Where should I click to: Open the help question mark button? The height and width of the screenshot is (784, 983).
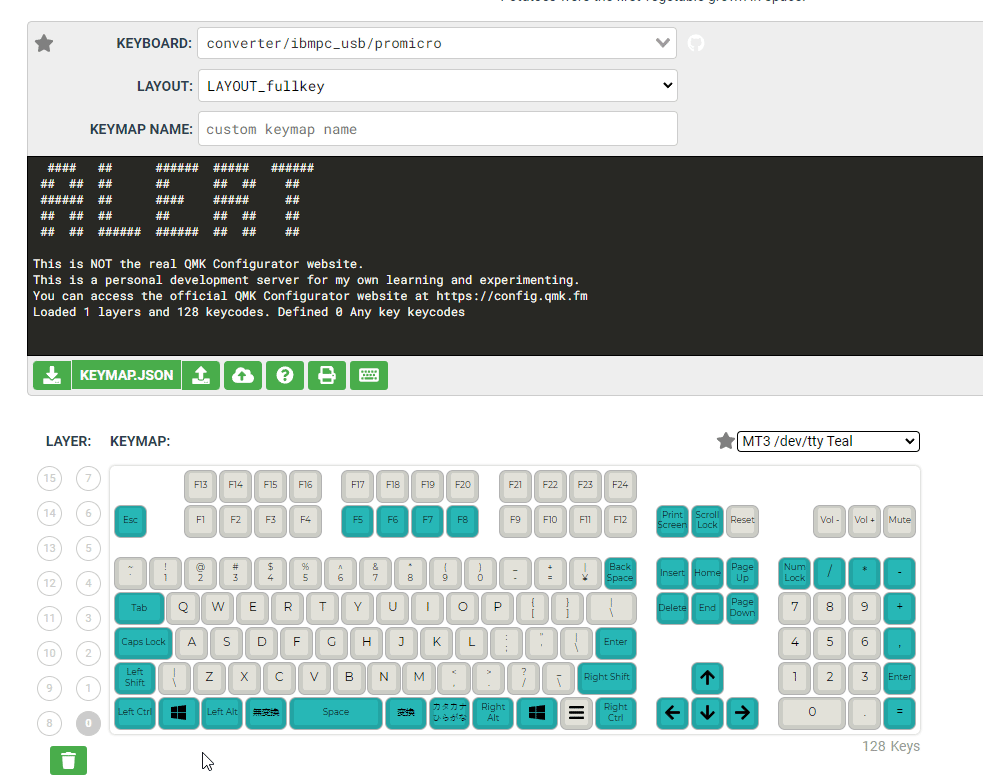285,375
